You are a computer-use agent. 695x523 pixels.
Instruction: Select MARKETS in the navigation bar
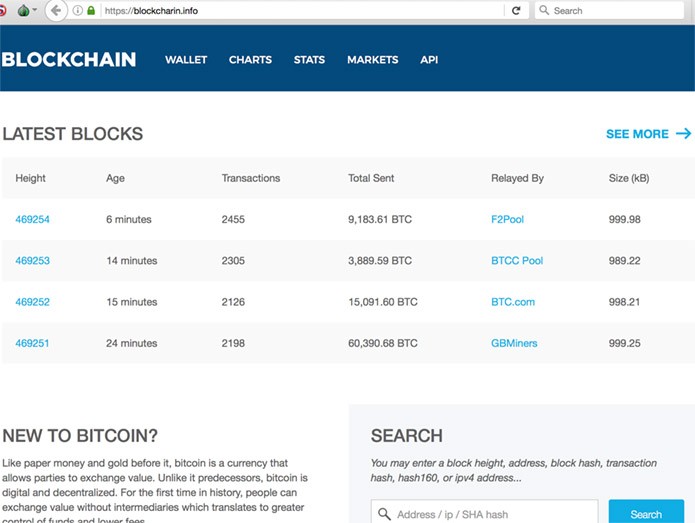click(x=372, y=60)
